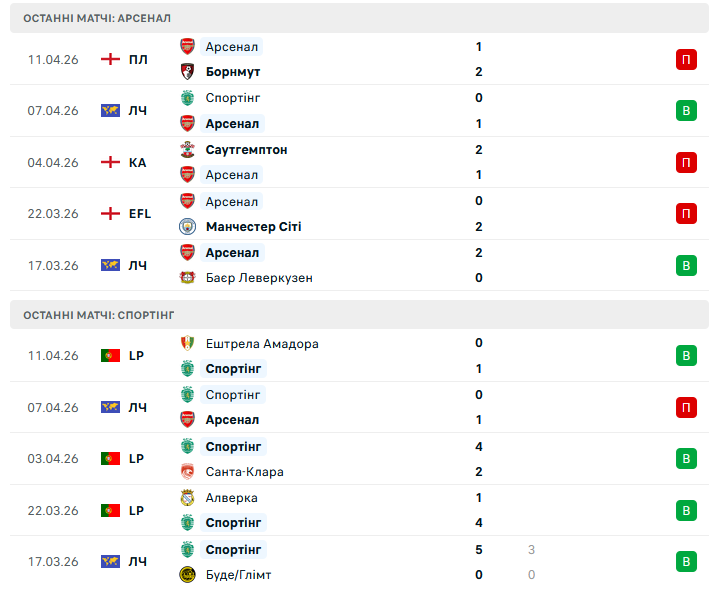Click the Bodø/Glimt crest icon
This screenshot has height=592, width=719.
click(187, 575)
